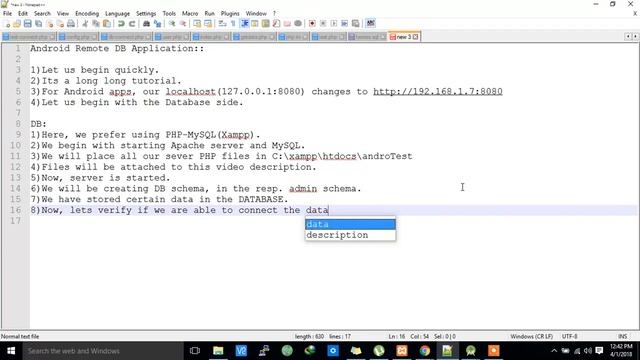Open the Encoding menu
This screenshot has height=360, width=640.
click(87, 13)
